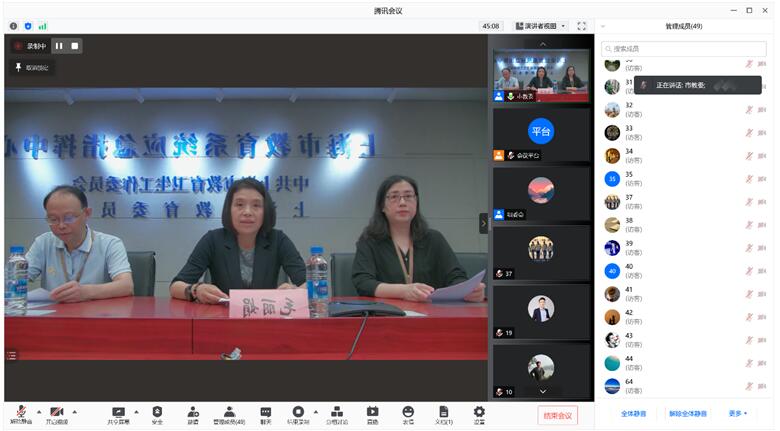Click the Unmute All button
The width and height of the screenshot is (780, 431).
(x=688, y=413)
